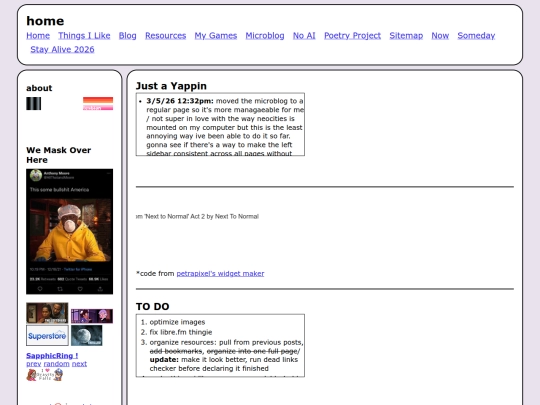Viewport: 540px width, 405px height.
Task: Click the 'home' page title
Action: [45, 21]
